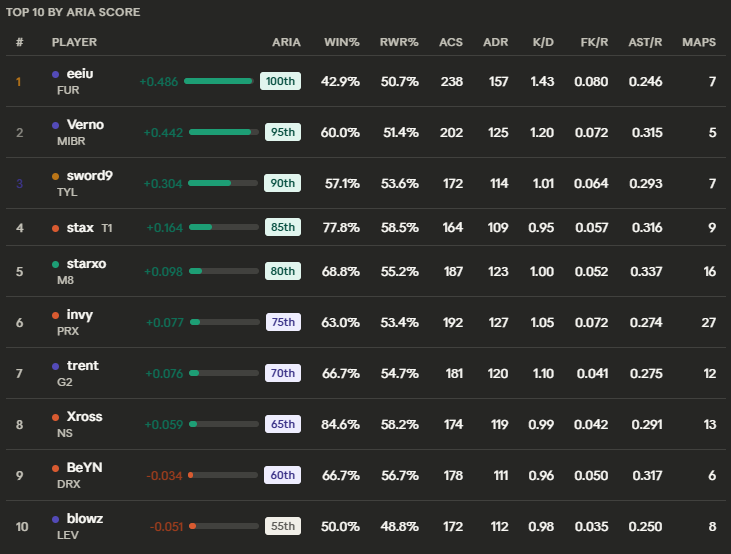Viewport: 731px width, 554px height.
Task: Click the 75th percentile badge
Action: point(283,322)
